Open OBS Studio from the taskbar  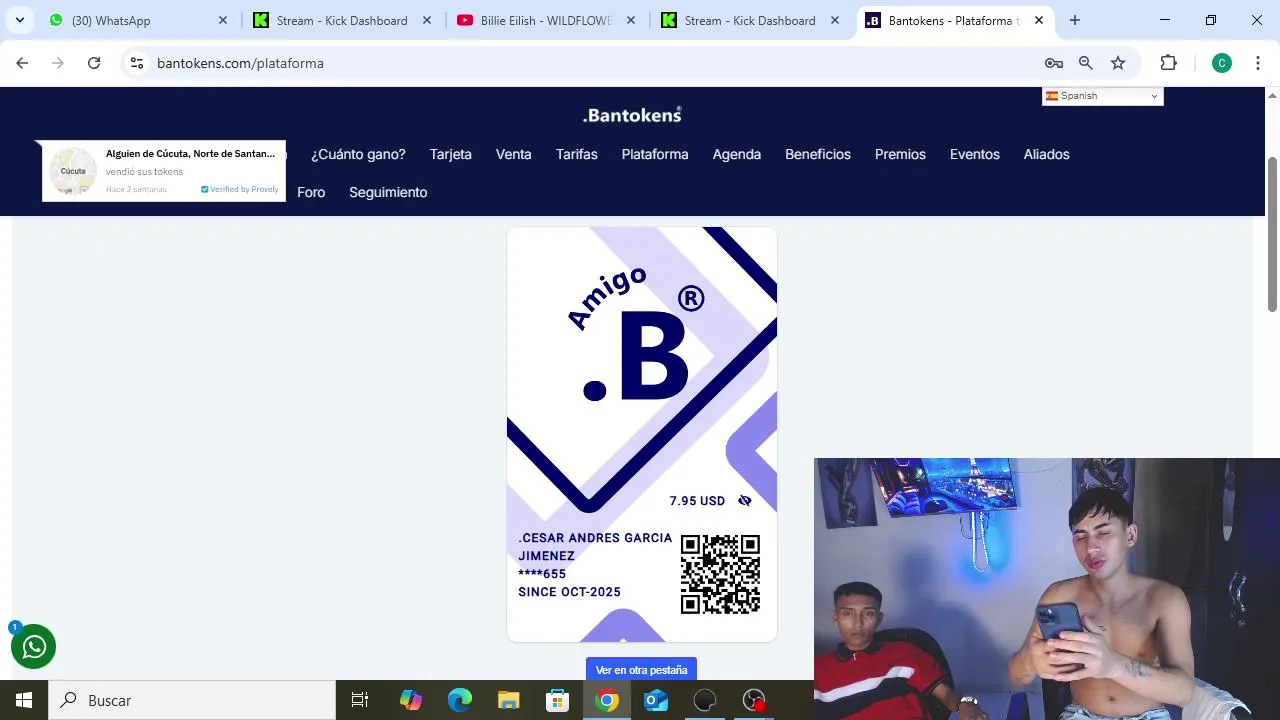coord(704,700)
